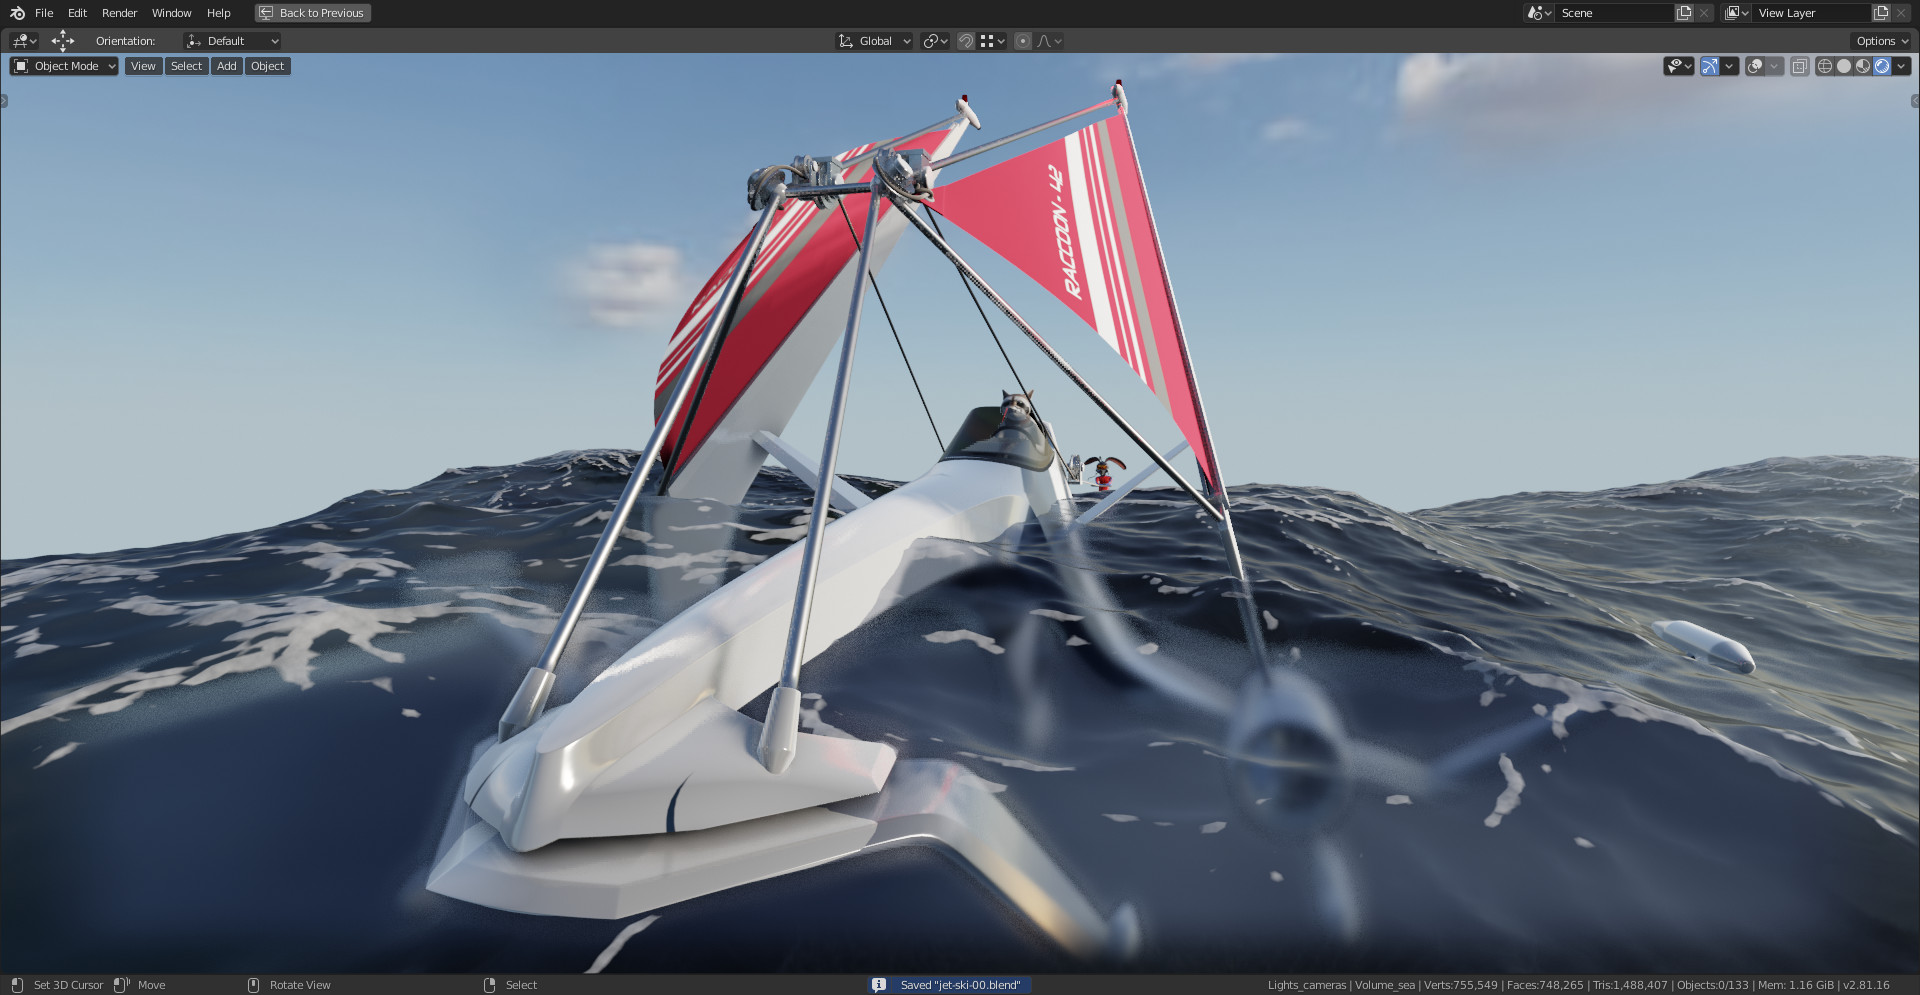The width and height of the screenshot is (1920, 995).
Task: Open the Render menu
Action: 119,13
